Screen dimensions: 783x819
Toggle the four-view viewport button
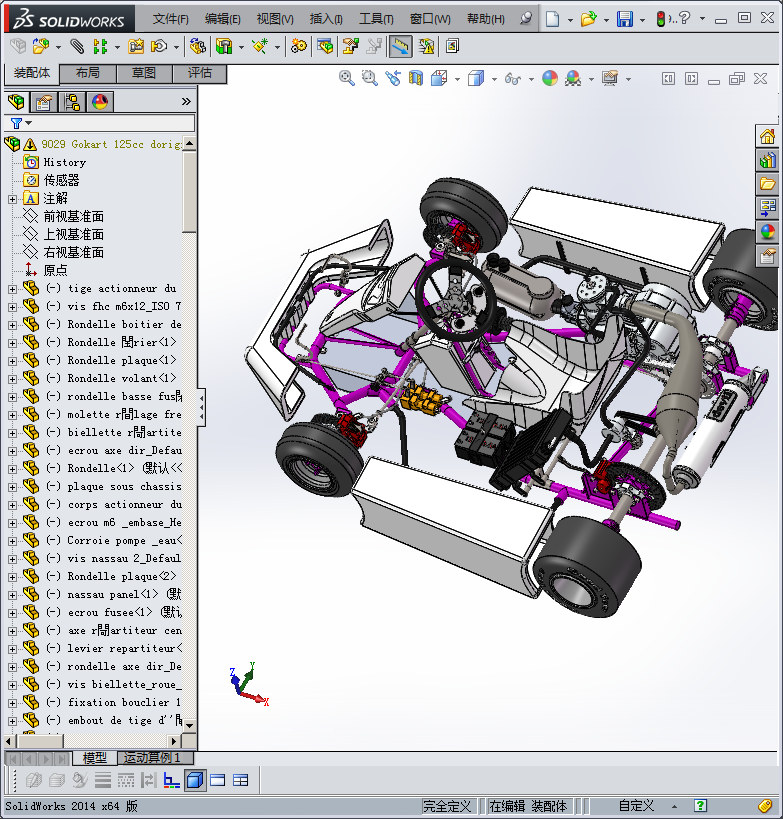point(240,780)
